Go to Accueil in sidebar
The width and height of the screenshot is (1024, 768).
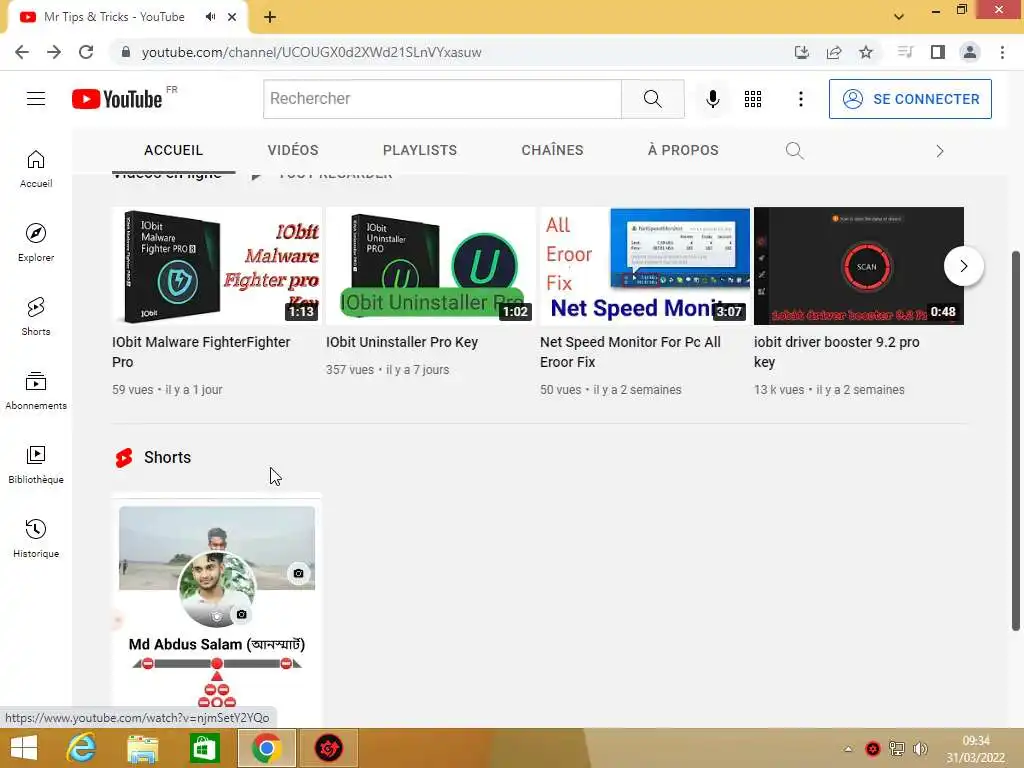click(36, 168)
